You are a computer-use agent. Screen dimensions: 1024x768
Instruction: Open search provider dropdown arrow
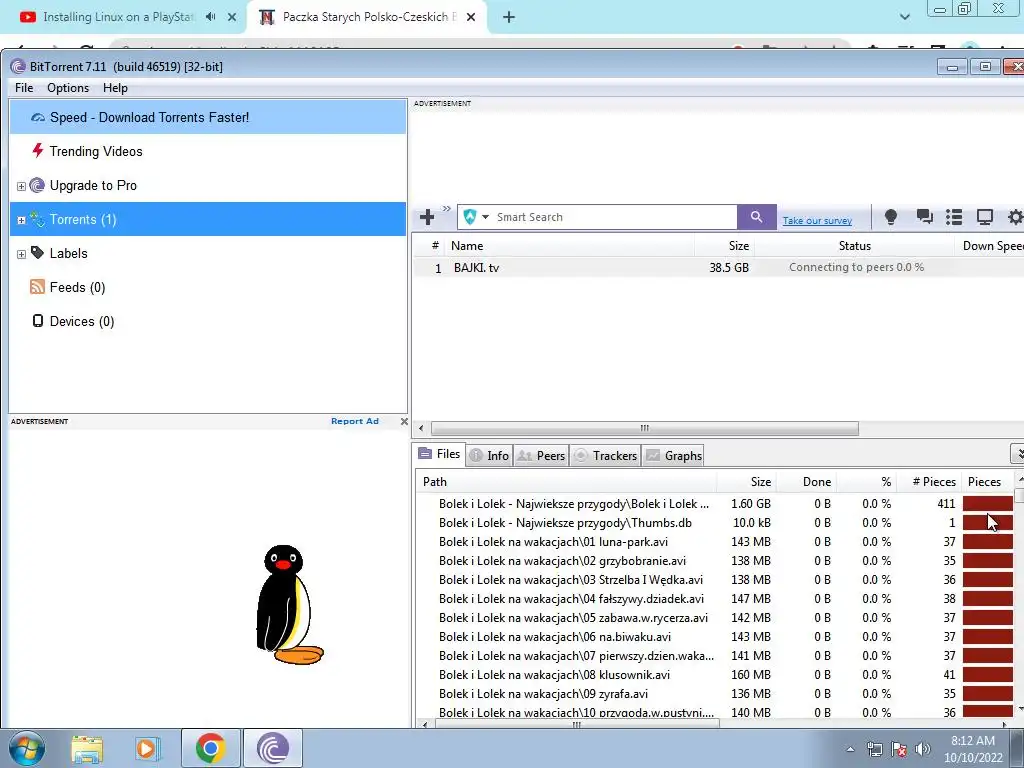click(485, 217)
